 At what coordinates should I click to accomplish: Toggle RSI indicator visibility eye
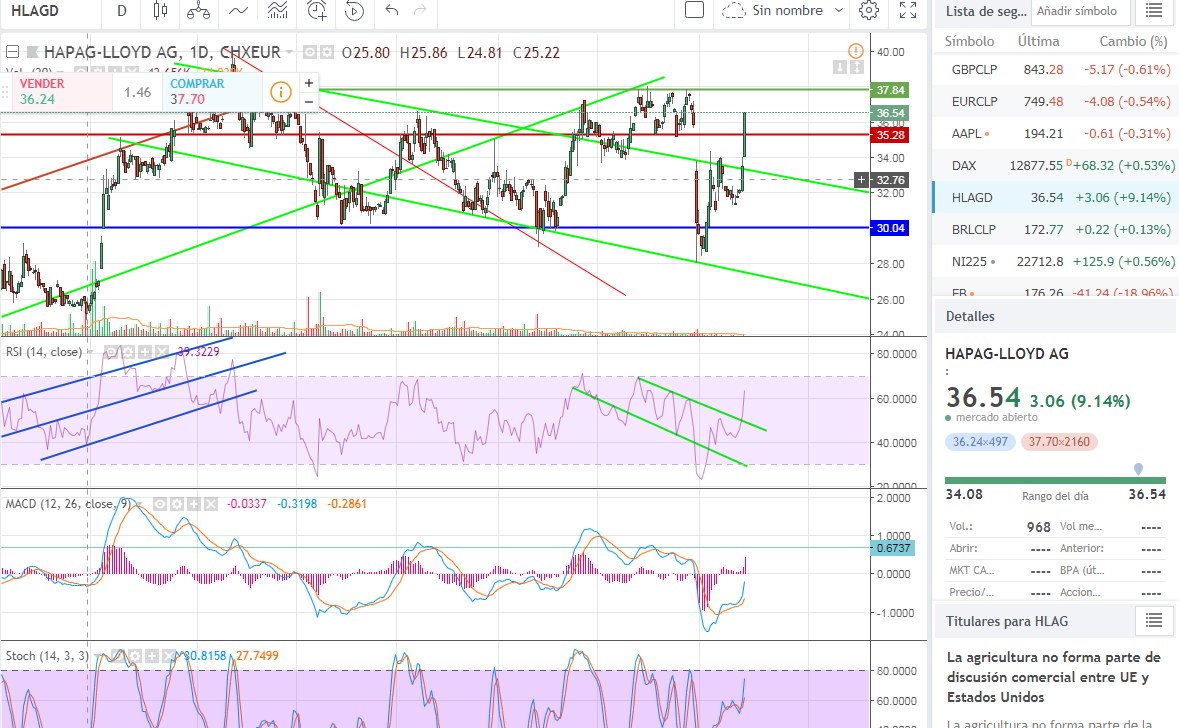point(111,351)
